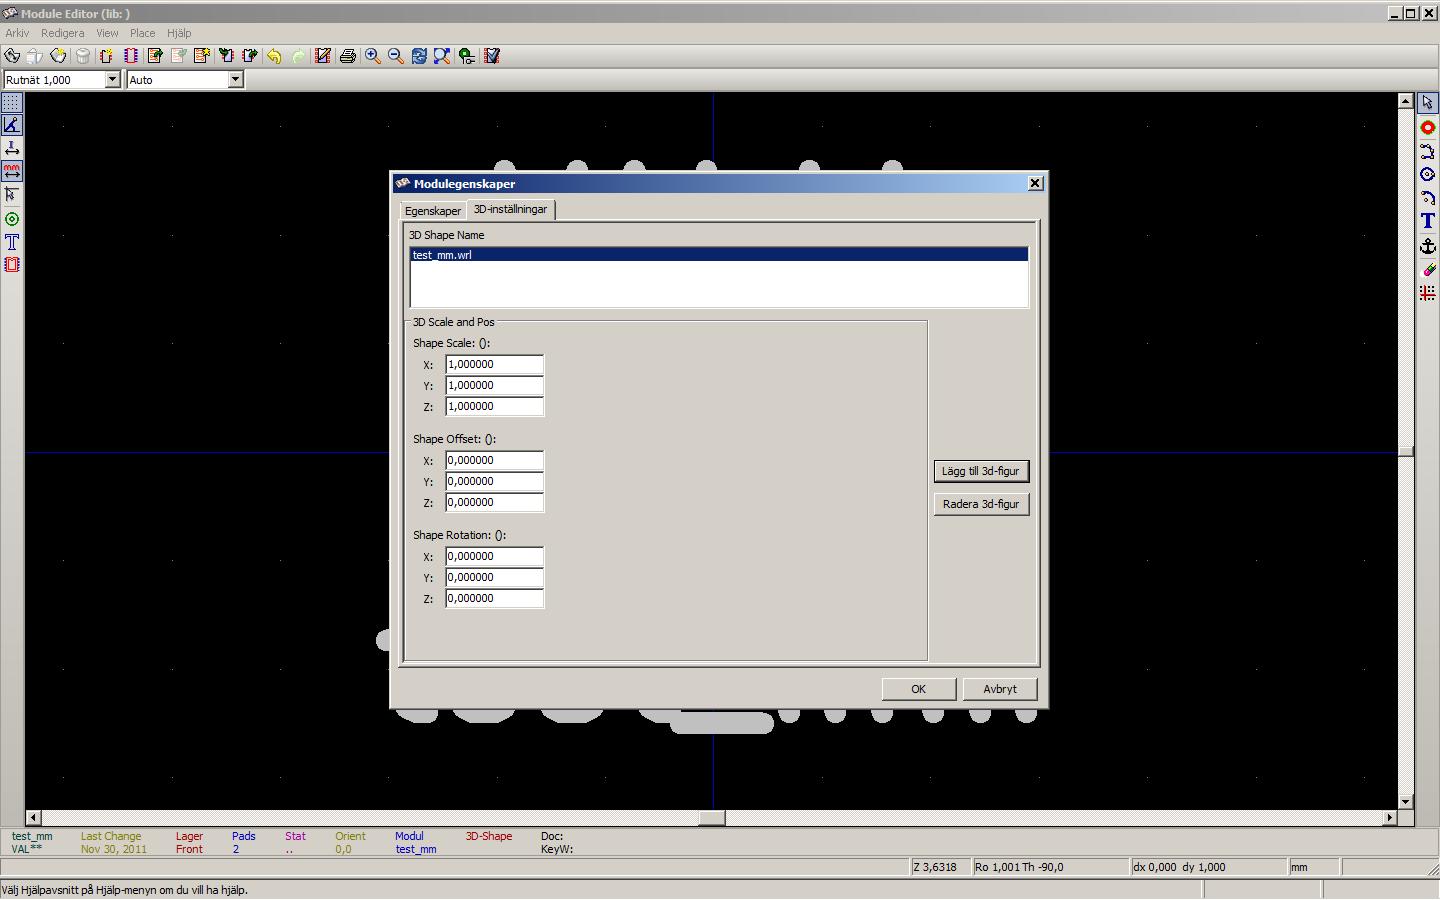Select the Add text tool on right toolbar
Screen dimensions: 1440x900
point(1427,222)
